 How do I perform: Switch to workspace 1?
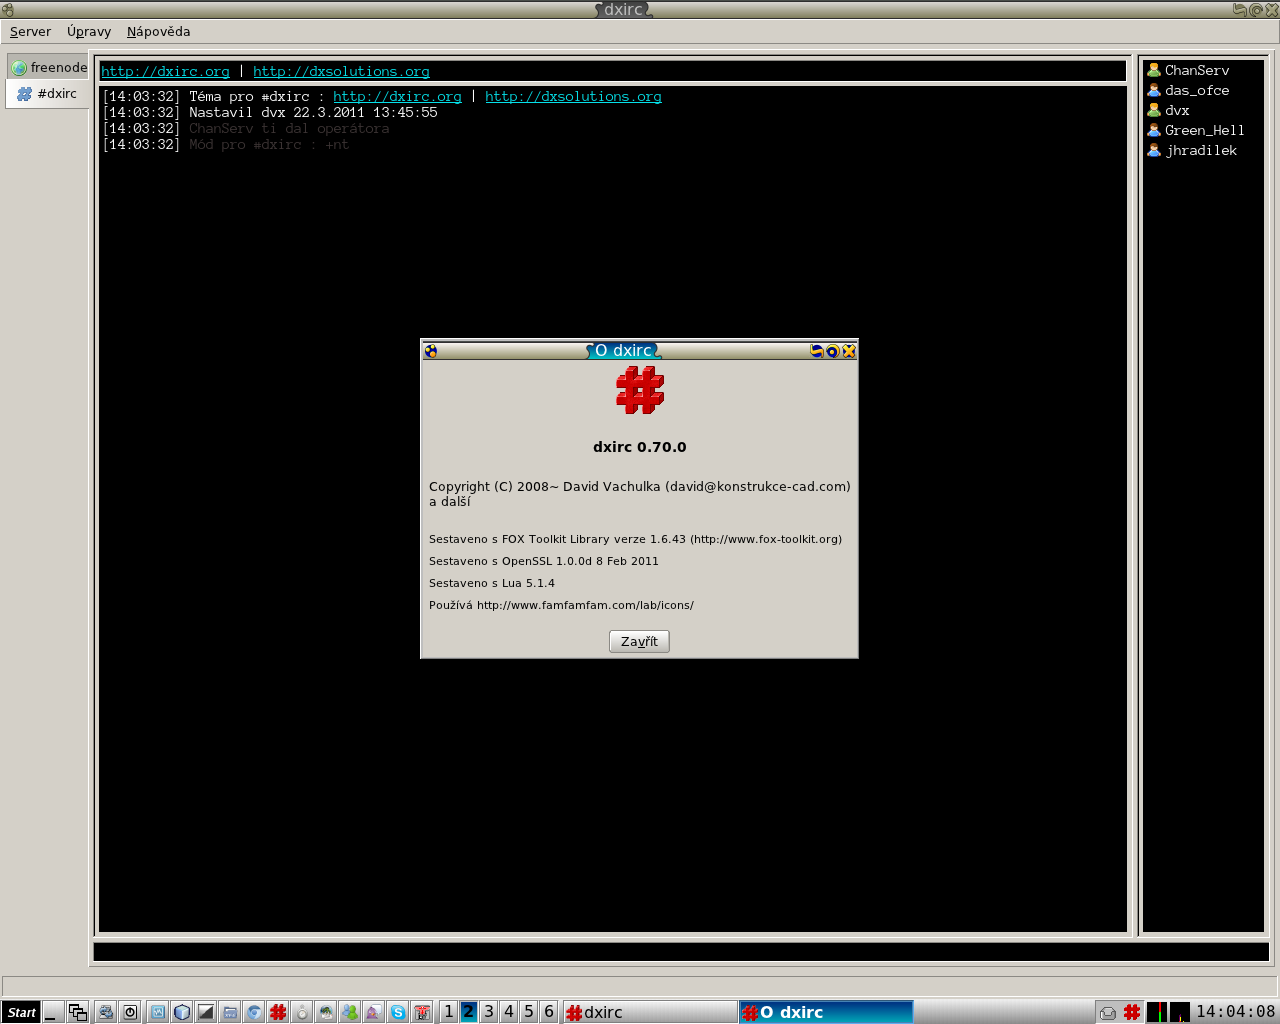449,1012
